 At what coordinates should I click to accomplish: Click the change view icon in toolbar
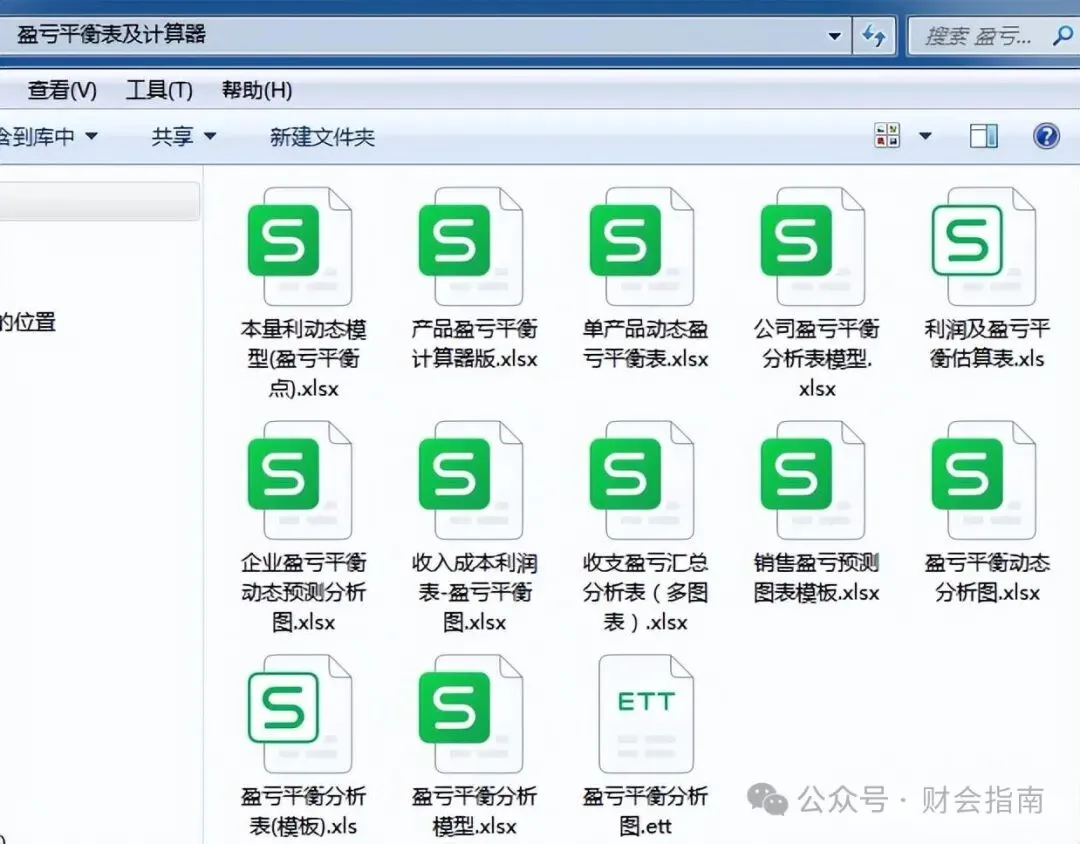point(886,136)
